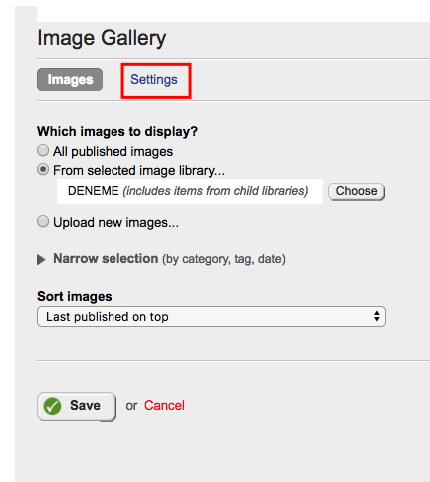Click the Choose button for the image library
The image size is (430, 482).
coord(356,191)
